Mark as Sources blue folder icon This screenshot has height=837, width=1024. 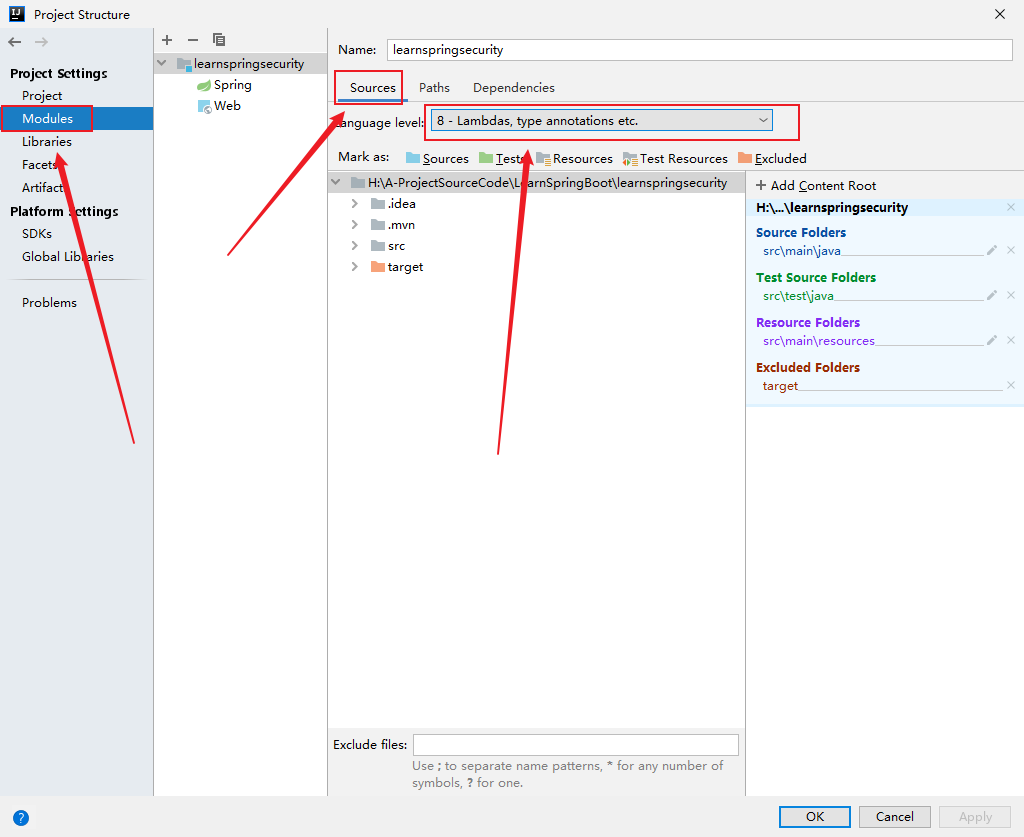(413, 158)
